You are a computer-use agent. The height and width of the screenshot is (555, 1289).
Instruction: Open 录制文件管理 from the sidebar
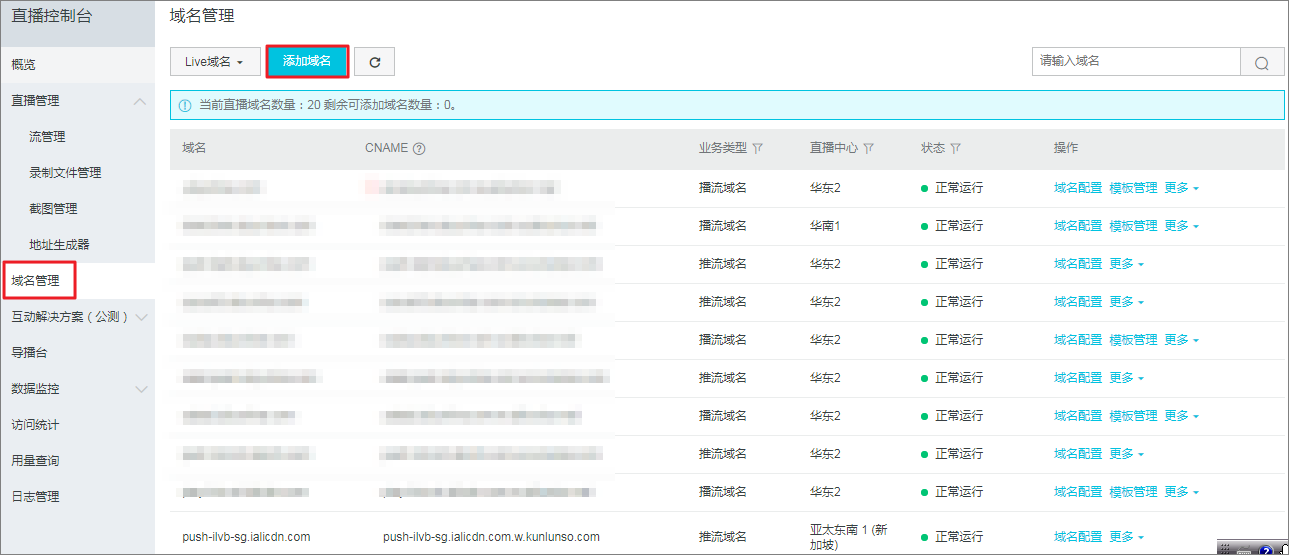tap(65, 173)
